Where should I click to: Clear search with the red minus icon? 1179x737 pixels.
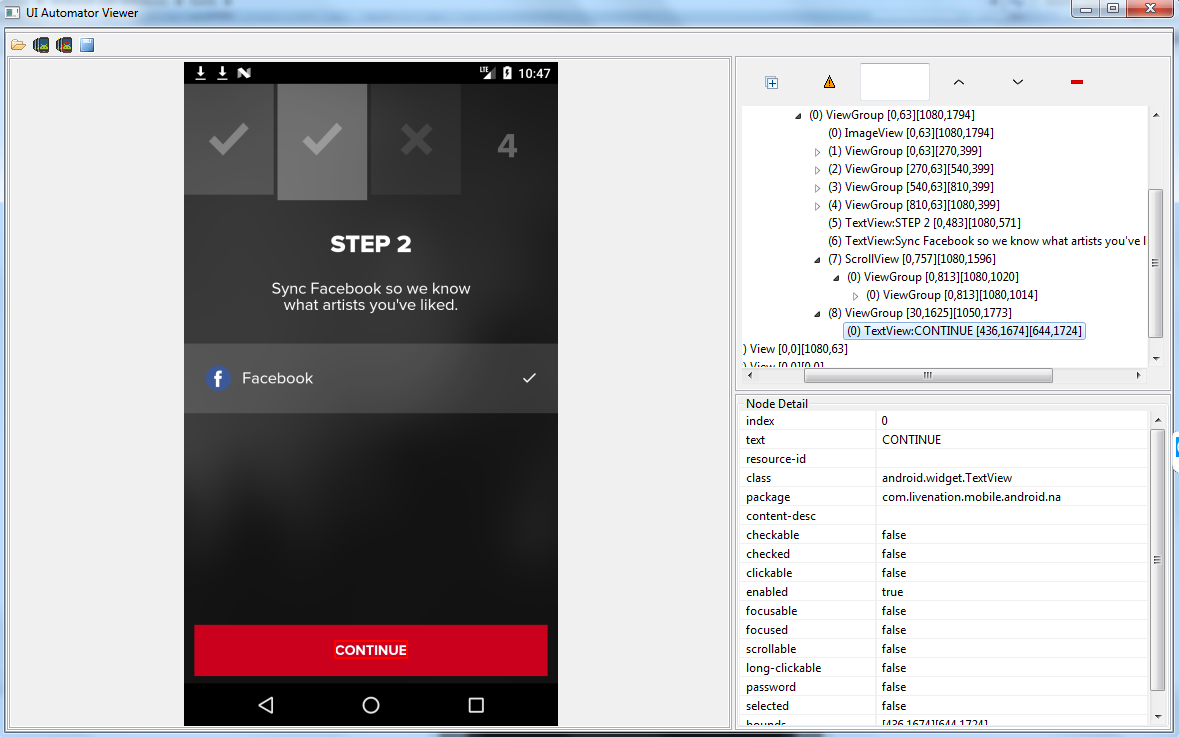click(1077, 82)
